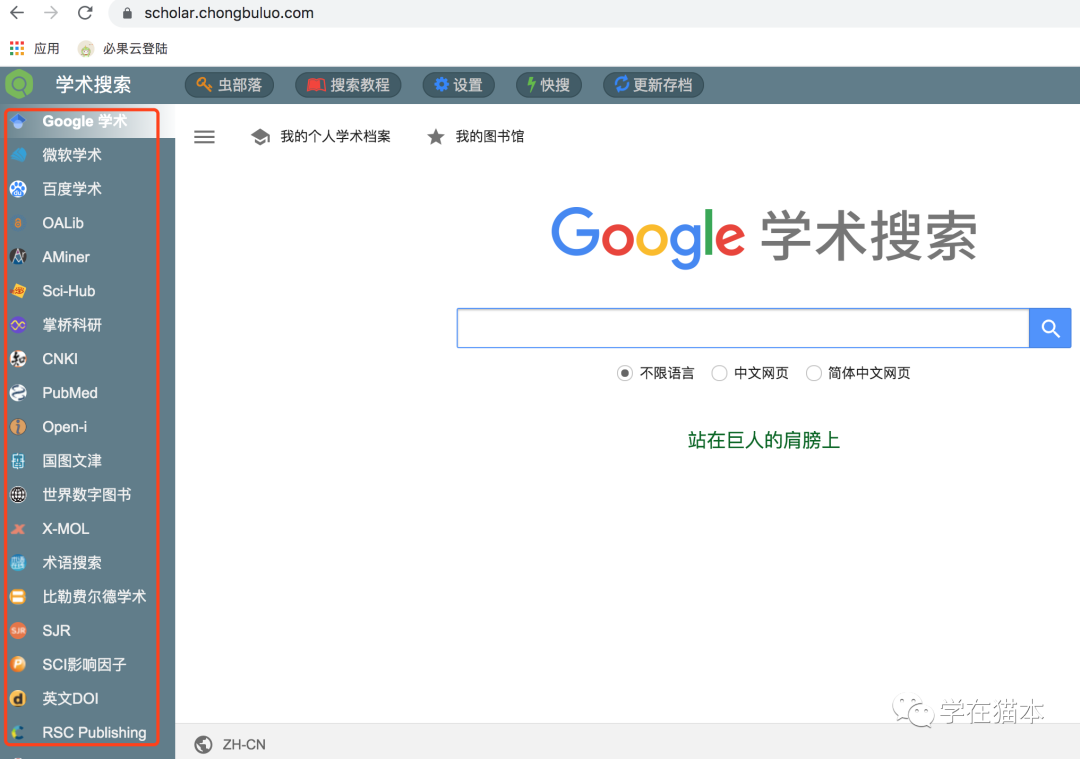Click the address bar lock icon
The width and height of the screenshot is (1080, 759).
[x=127, y=13]
